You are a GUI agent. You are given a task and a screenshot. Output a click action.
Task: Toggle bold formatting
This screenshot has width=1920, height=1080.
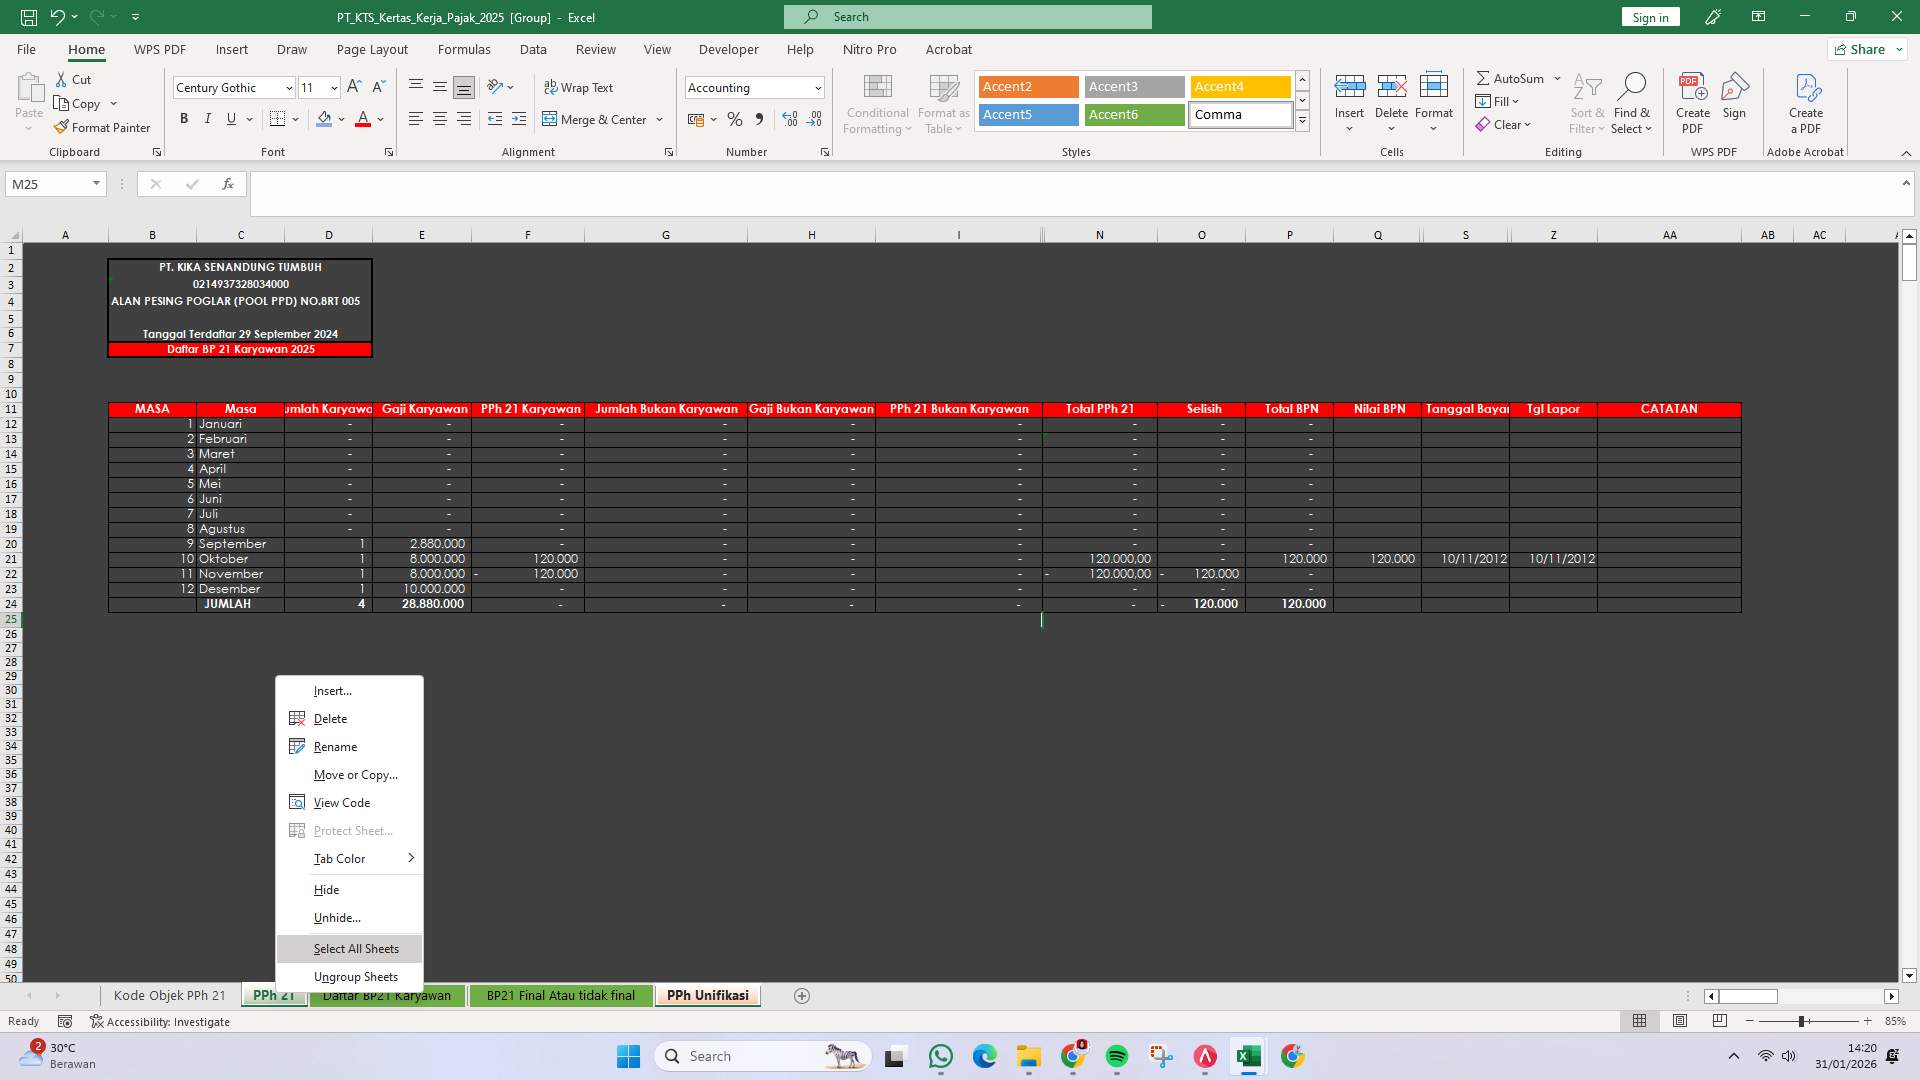pyautogui.click(x=184, y=119)
